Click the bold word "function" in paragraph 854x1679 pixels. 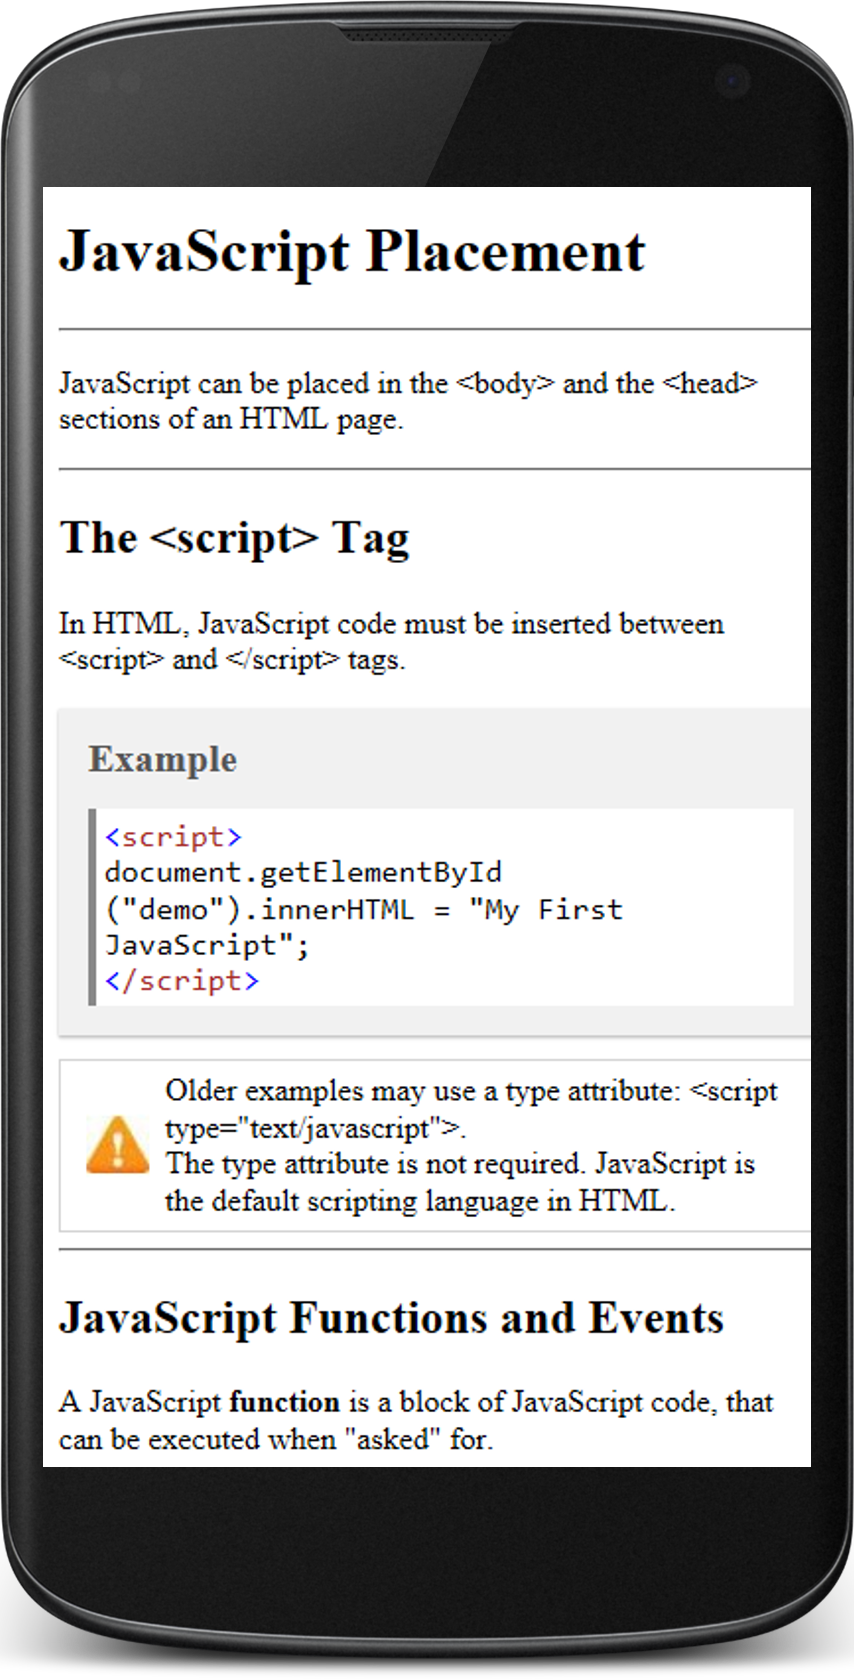click(285, 1402)
